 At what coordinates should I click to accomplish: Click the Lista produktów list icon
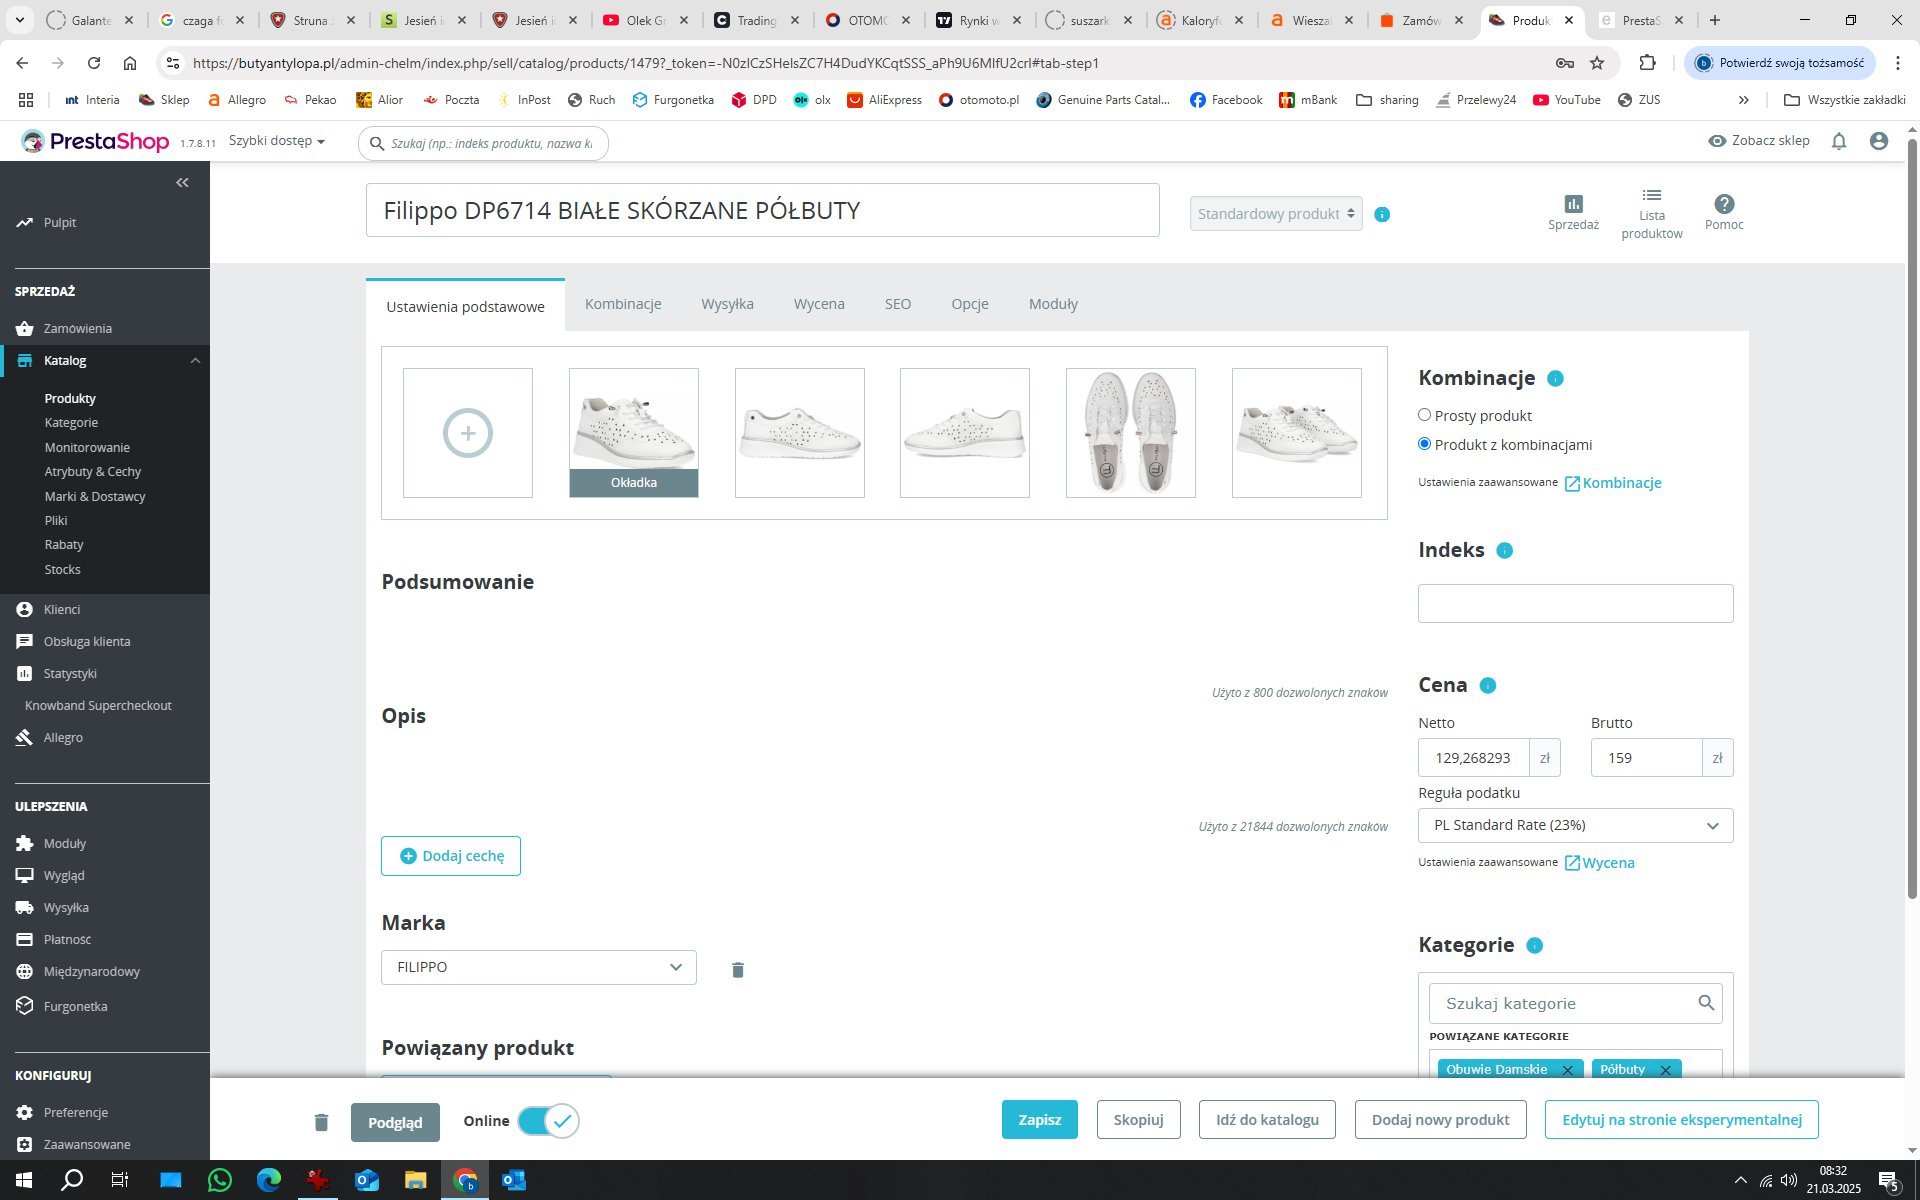(x=1651, y=196)
